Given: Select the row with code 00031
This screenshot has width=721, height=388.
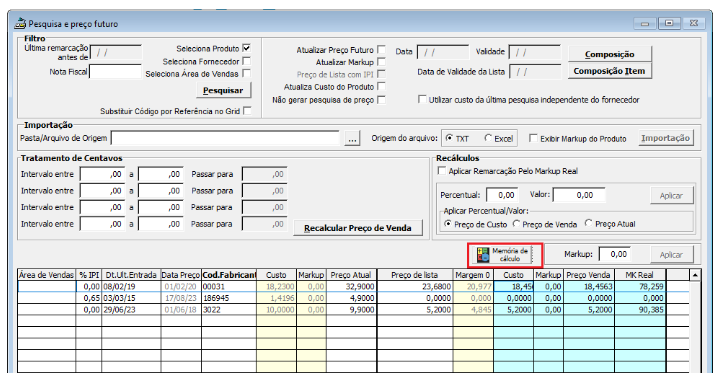Looking at the screenshot, I should point(353,286).
